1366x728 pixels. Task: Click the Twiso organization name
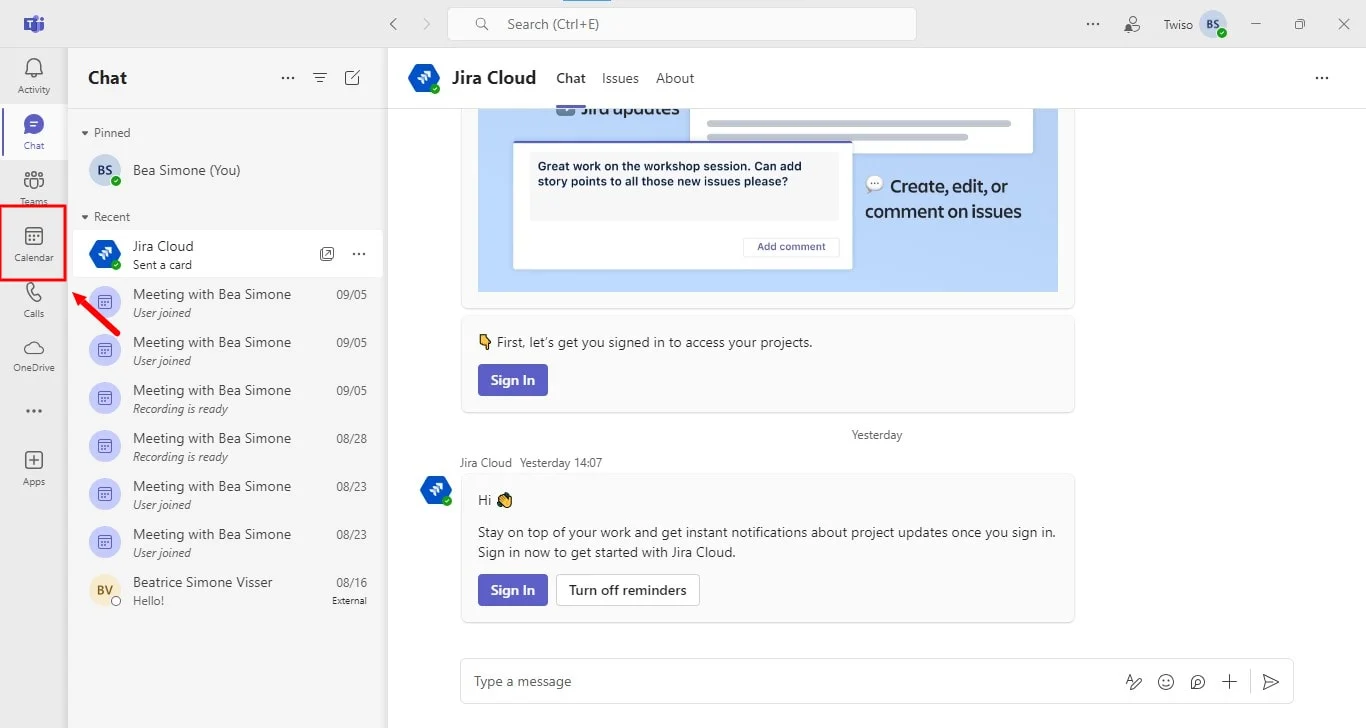click(x=1178, y=24)
